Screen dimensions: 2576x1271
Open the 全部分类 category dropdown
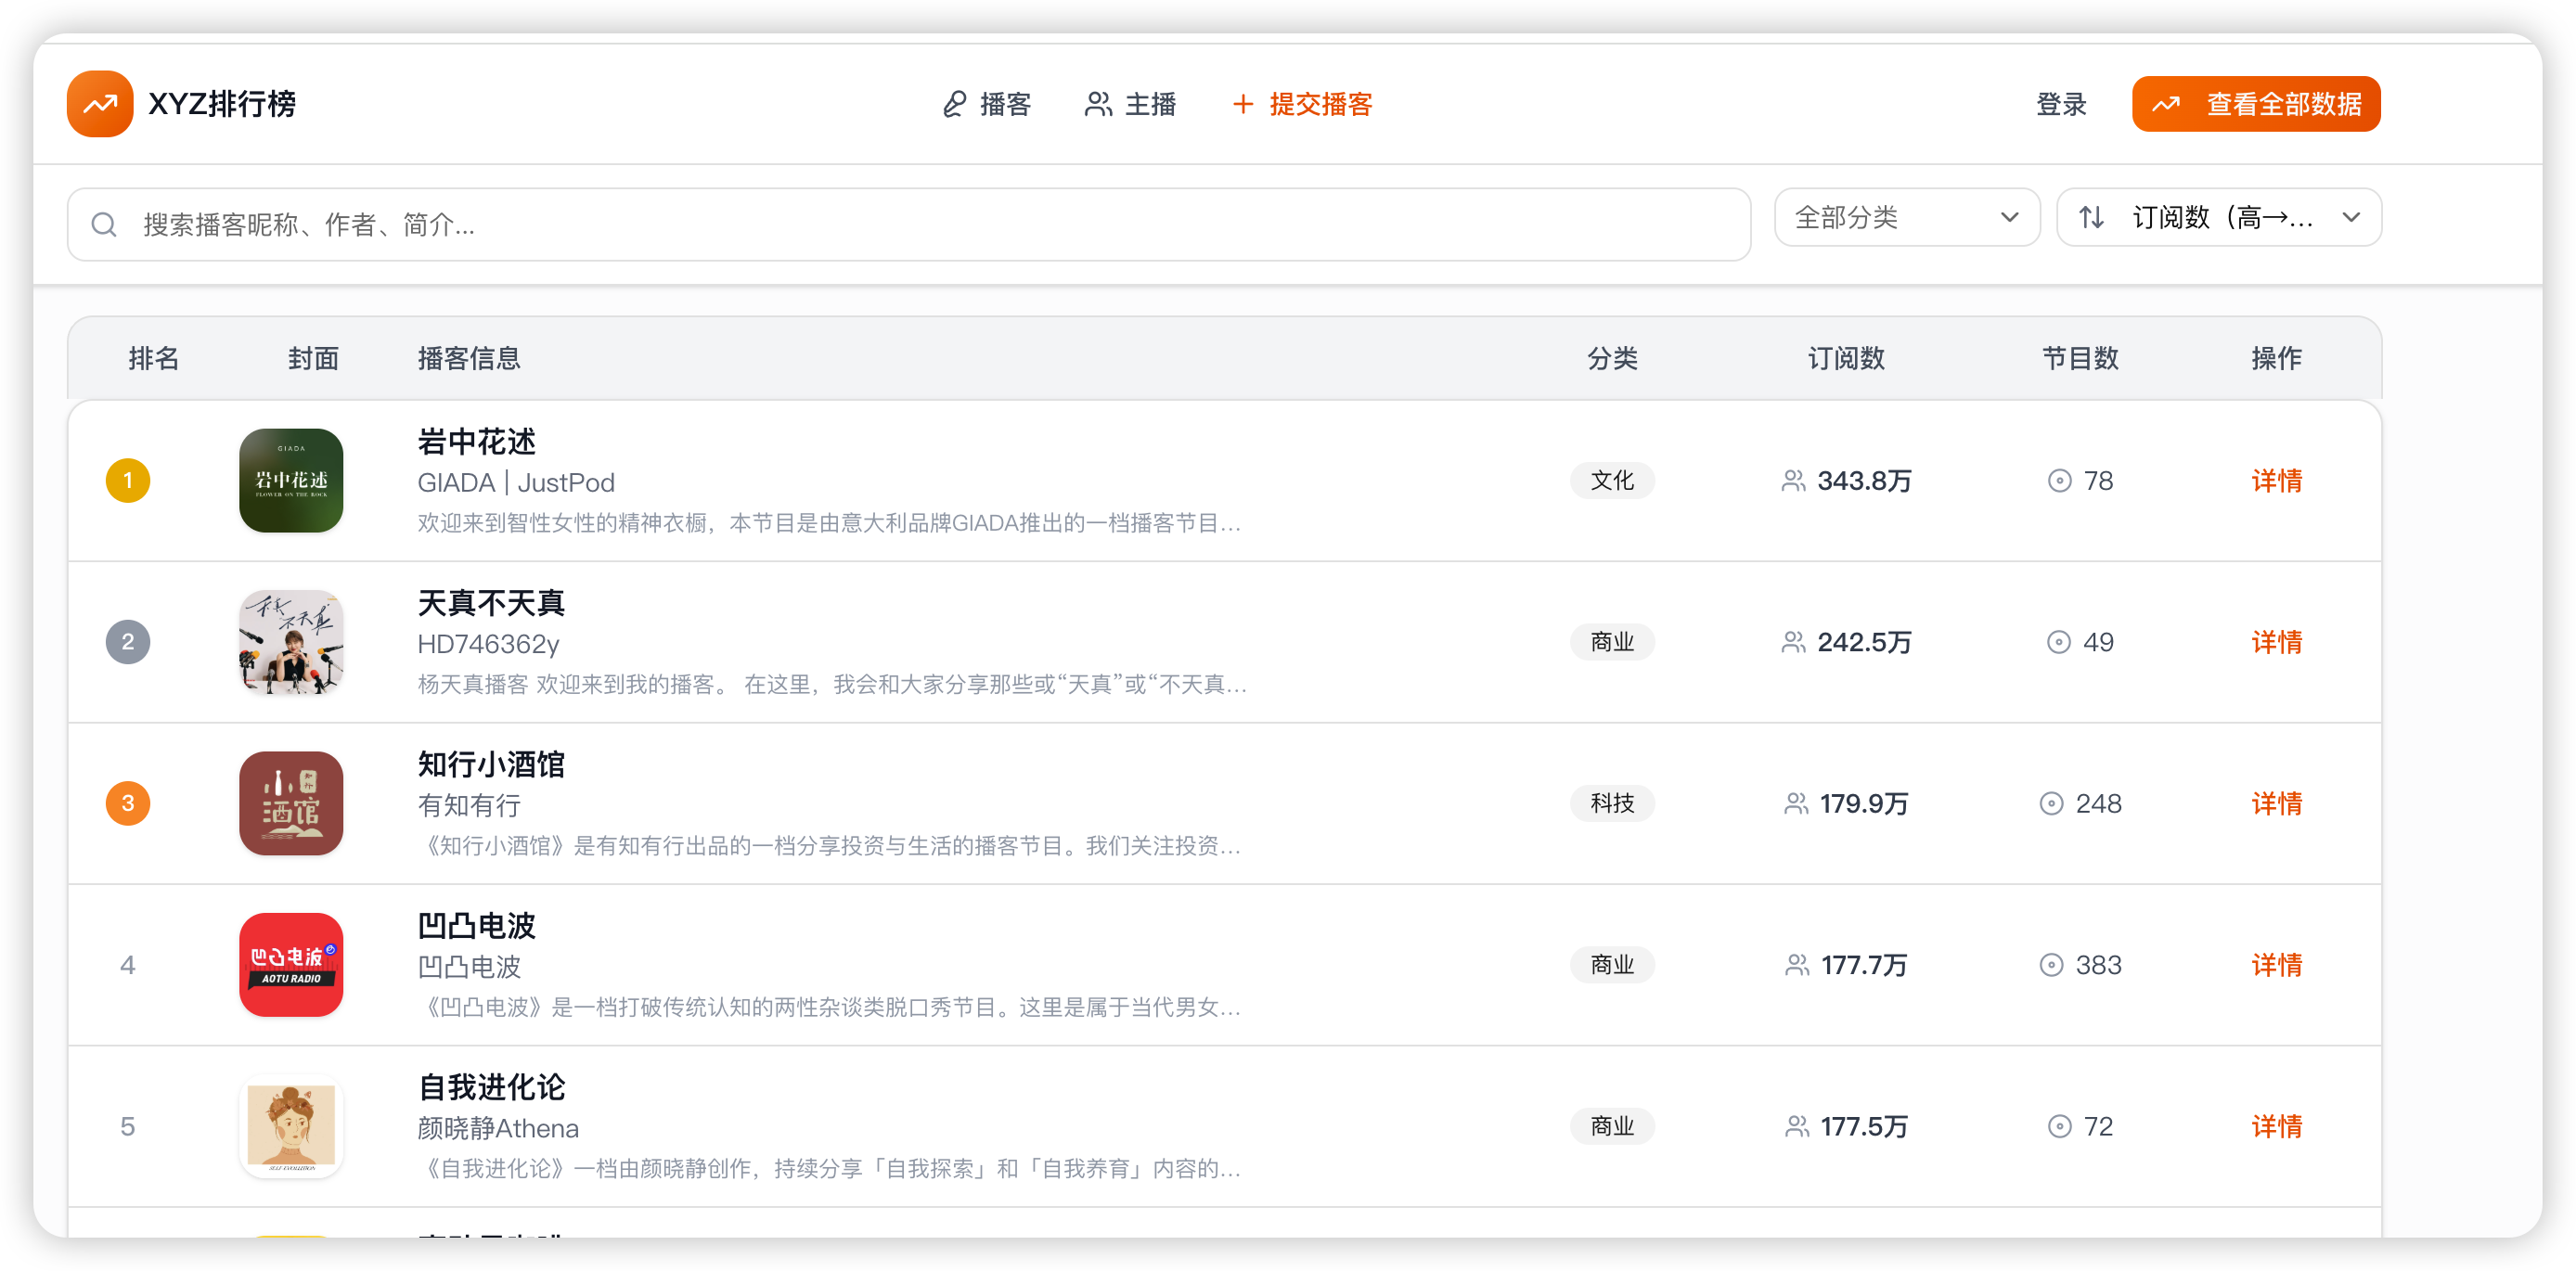[1906, 217]
